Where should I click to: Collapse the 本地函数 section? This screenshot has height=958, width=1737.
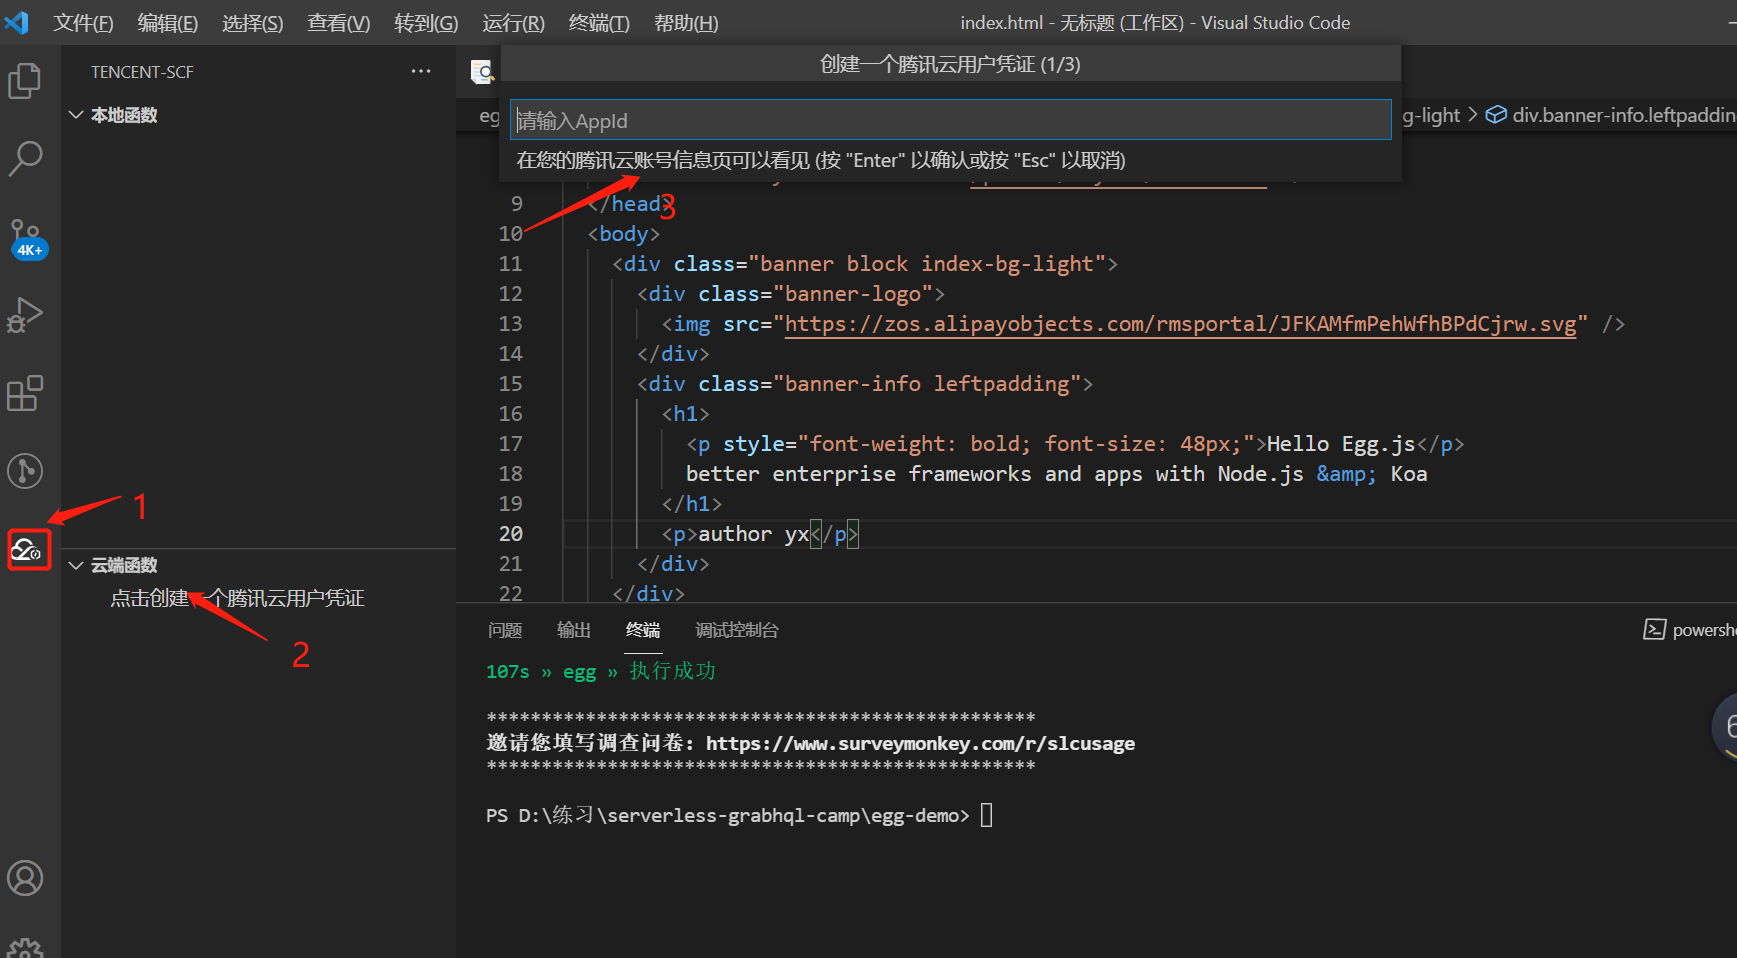(x=76, y=115)
